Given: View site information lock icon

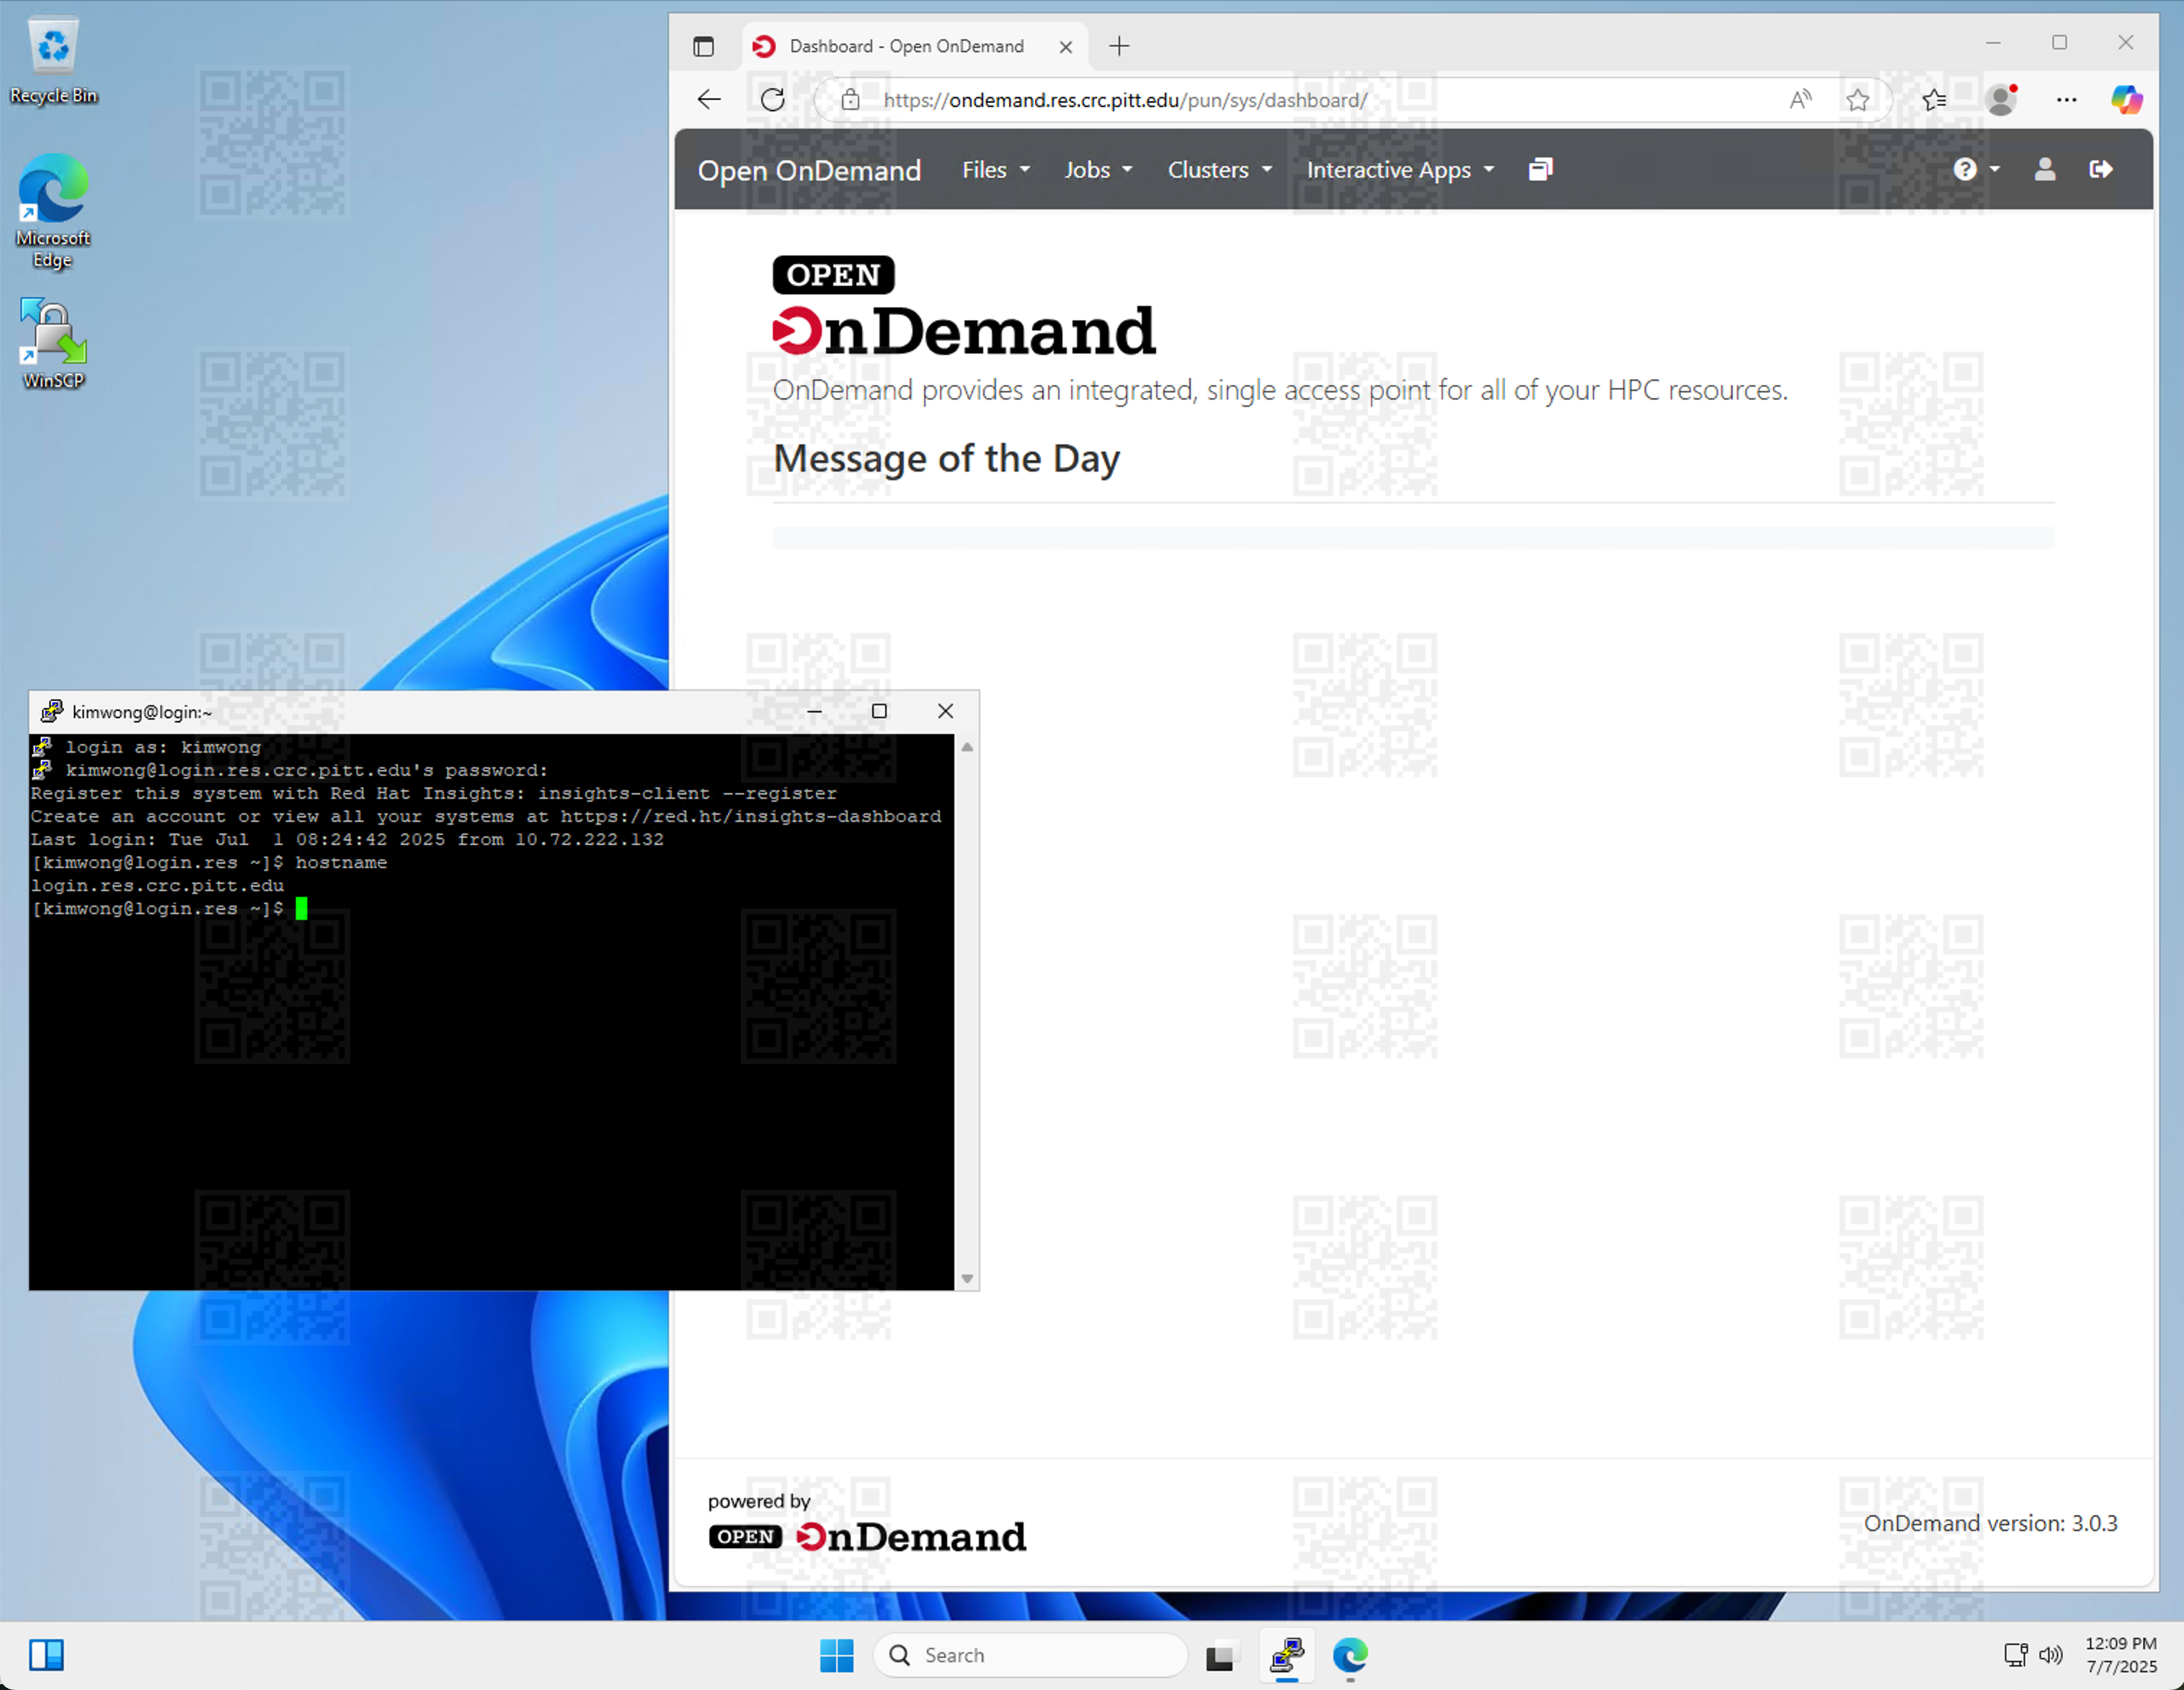Looking at the screenshot, I should (850, 100).
